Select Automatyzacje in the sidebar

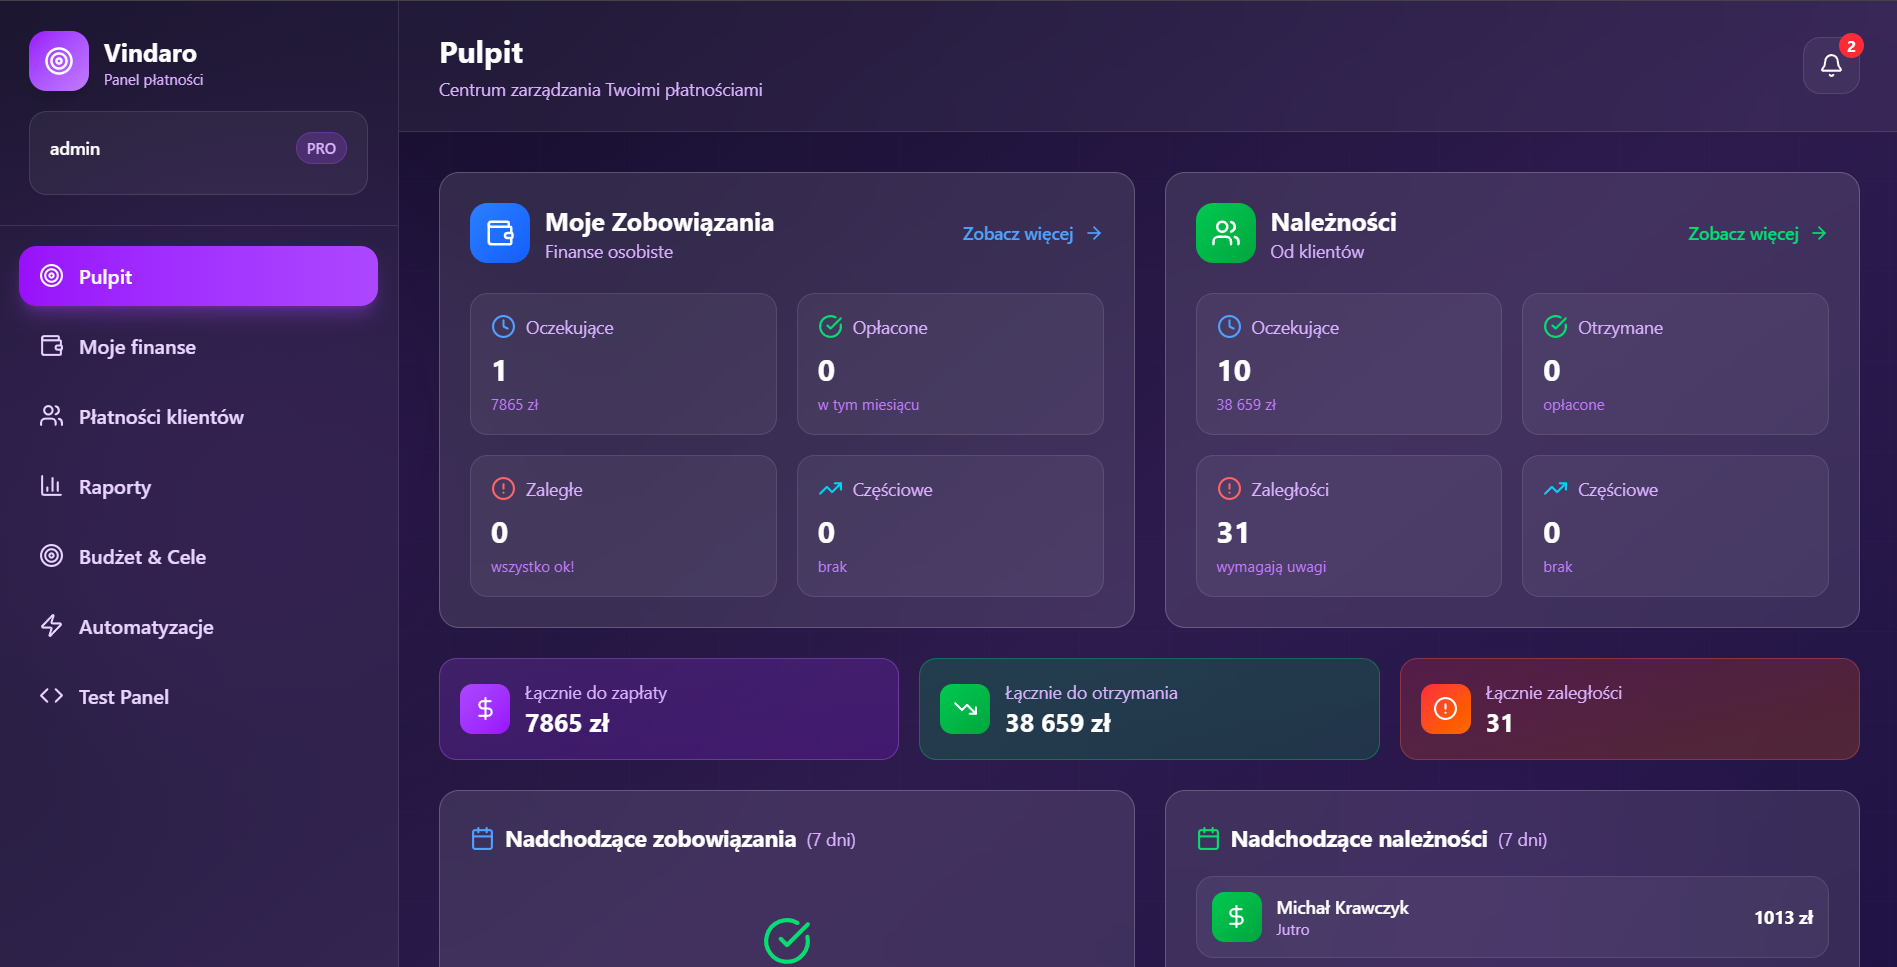pos(146,627)
